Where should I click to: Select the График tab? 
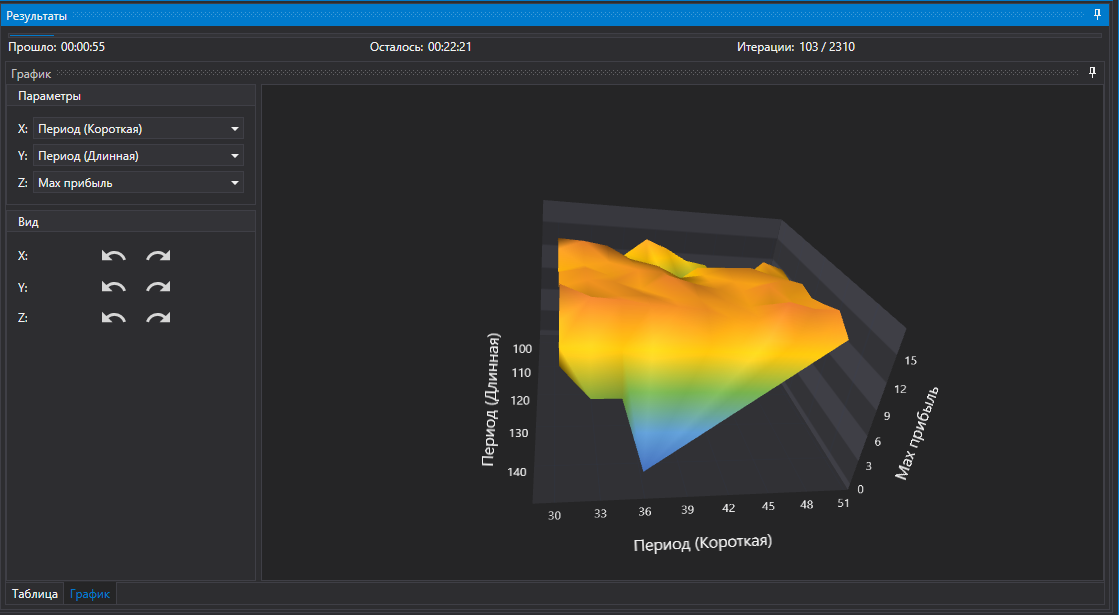[90, 594]
